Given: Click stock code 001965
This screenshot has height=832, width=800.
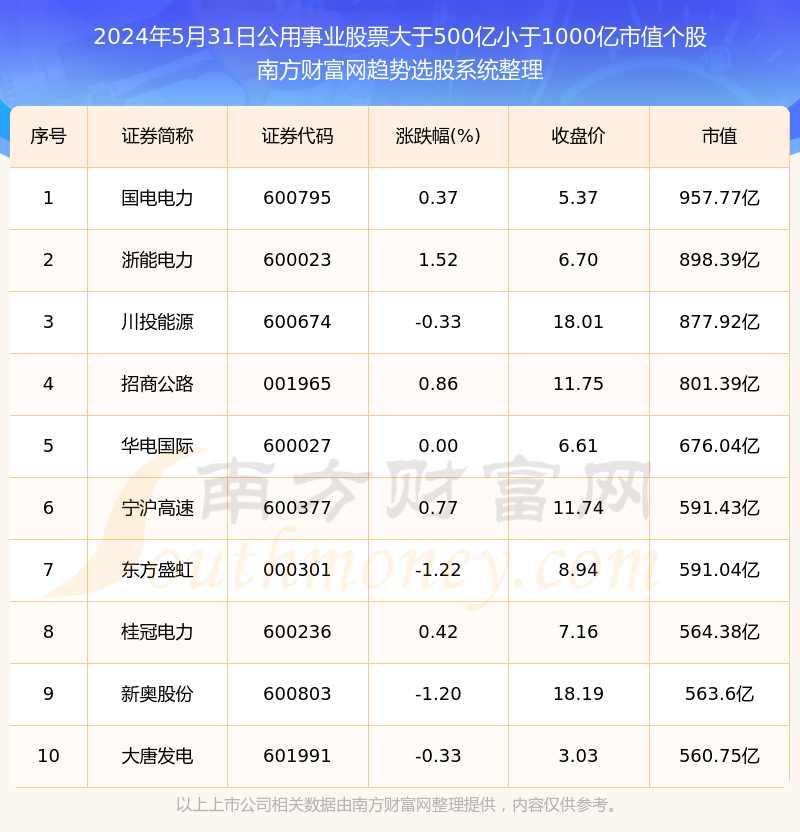Looking at the screenshot, I should click(x=297, y=384).
